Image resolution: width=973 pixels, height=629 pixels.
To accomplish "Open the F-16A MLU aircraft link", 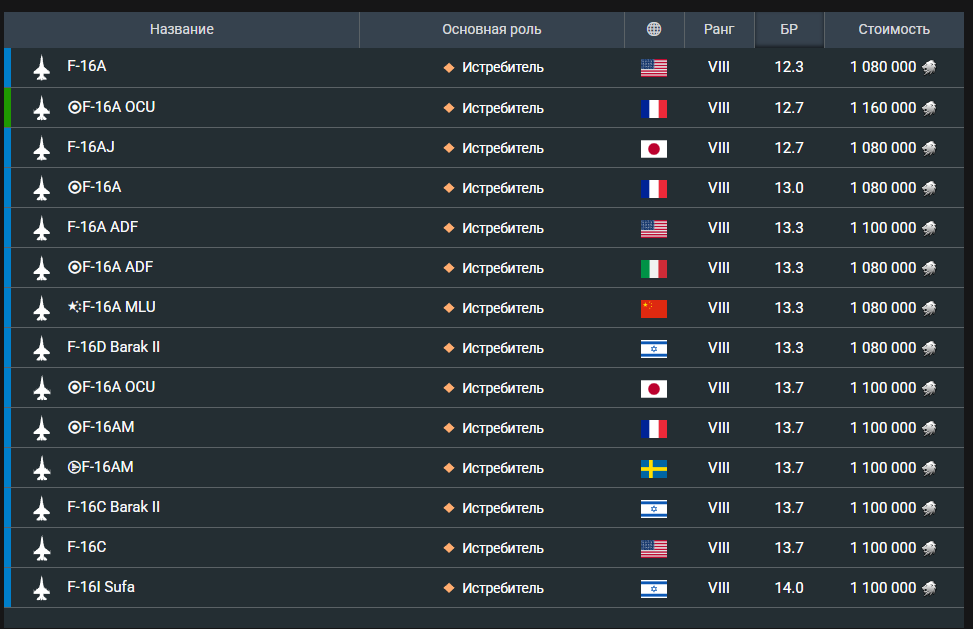I will (111, 307).
